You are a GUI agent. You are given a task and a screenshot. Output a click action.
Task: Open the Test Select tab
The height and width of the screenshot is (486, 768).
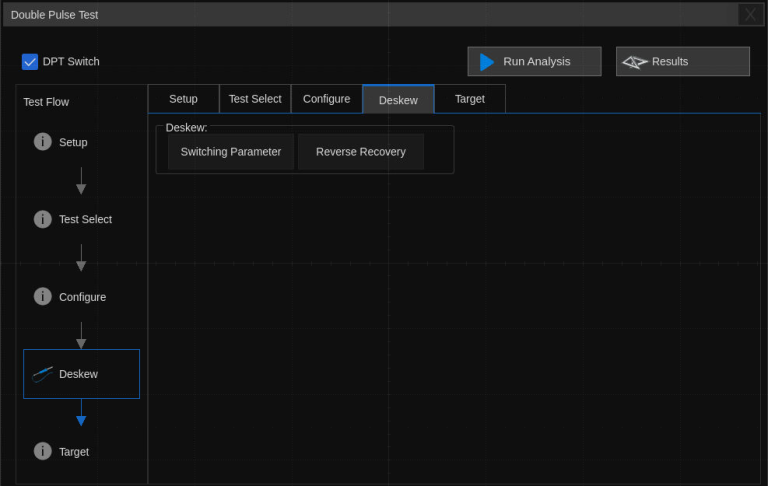pyautogui.click(x=255, y=99)
